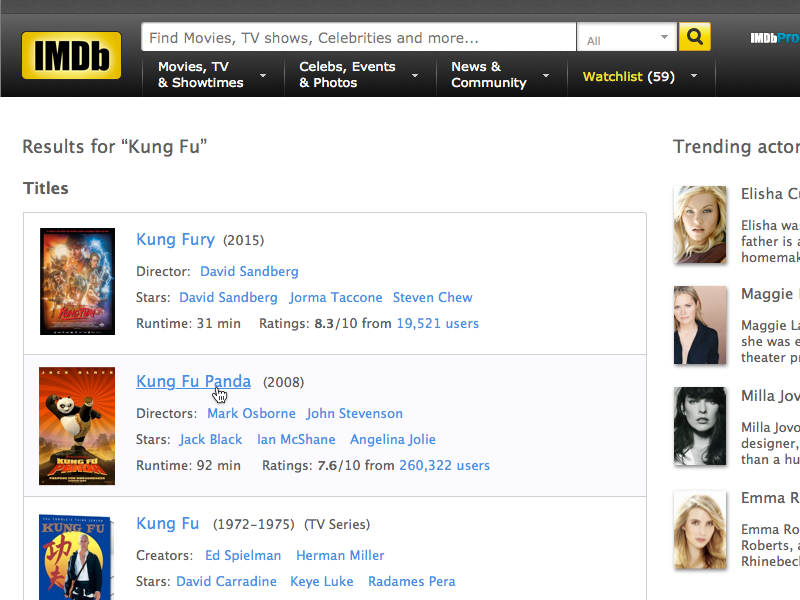Image resolution: width=800 pixels, height=600 pixels.
Task: Open the Kung Fury title link
Action: point(176,239)
